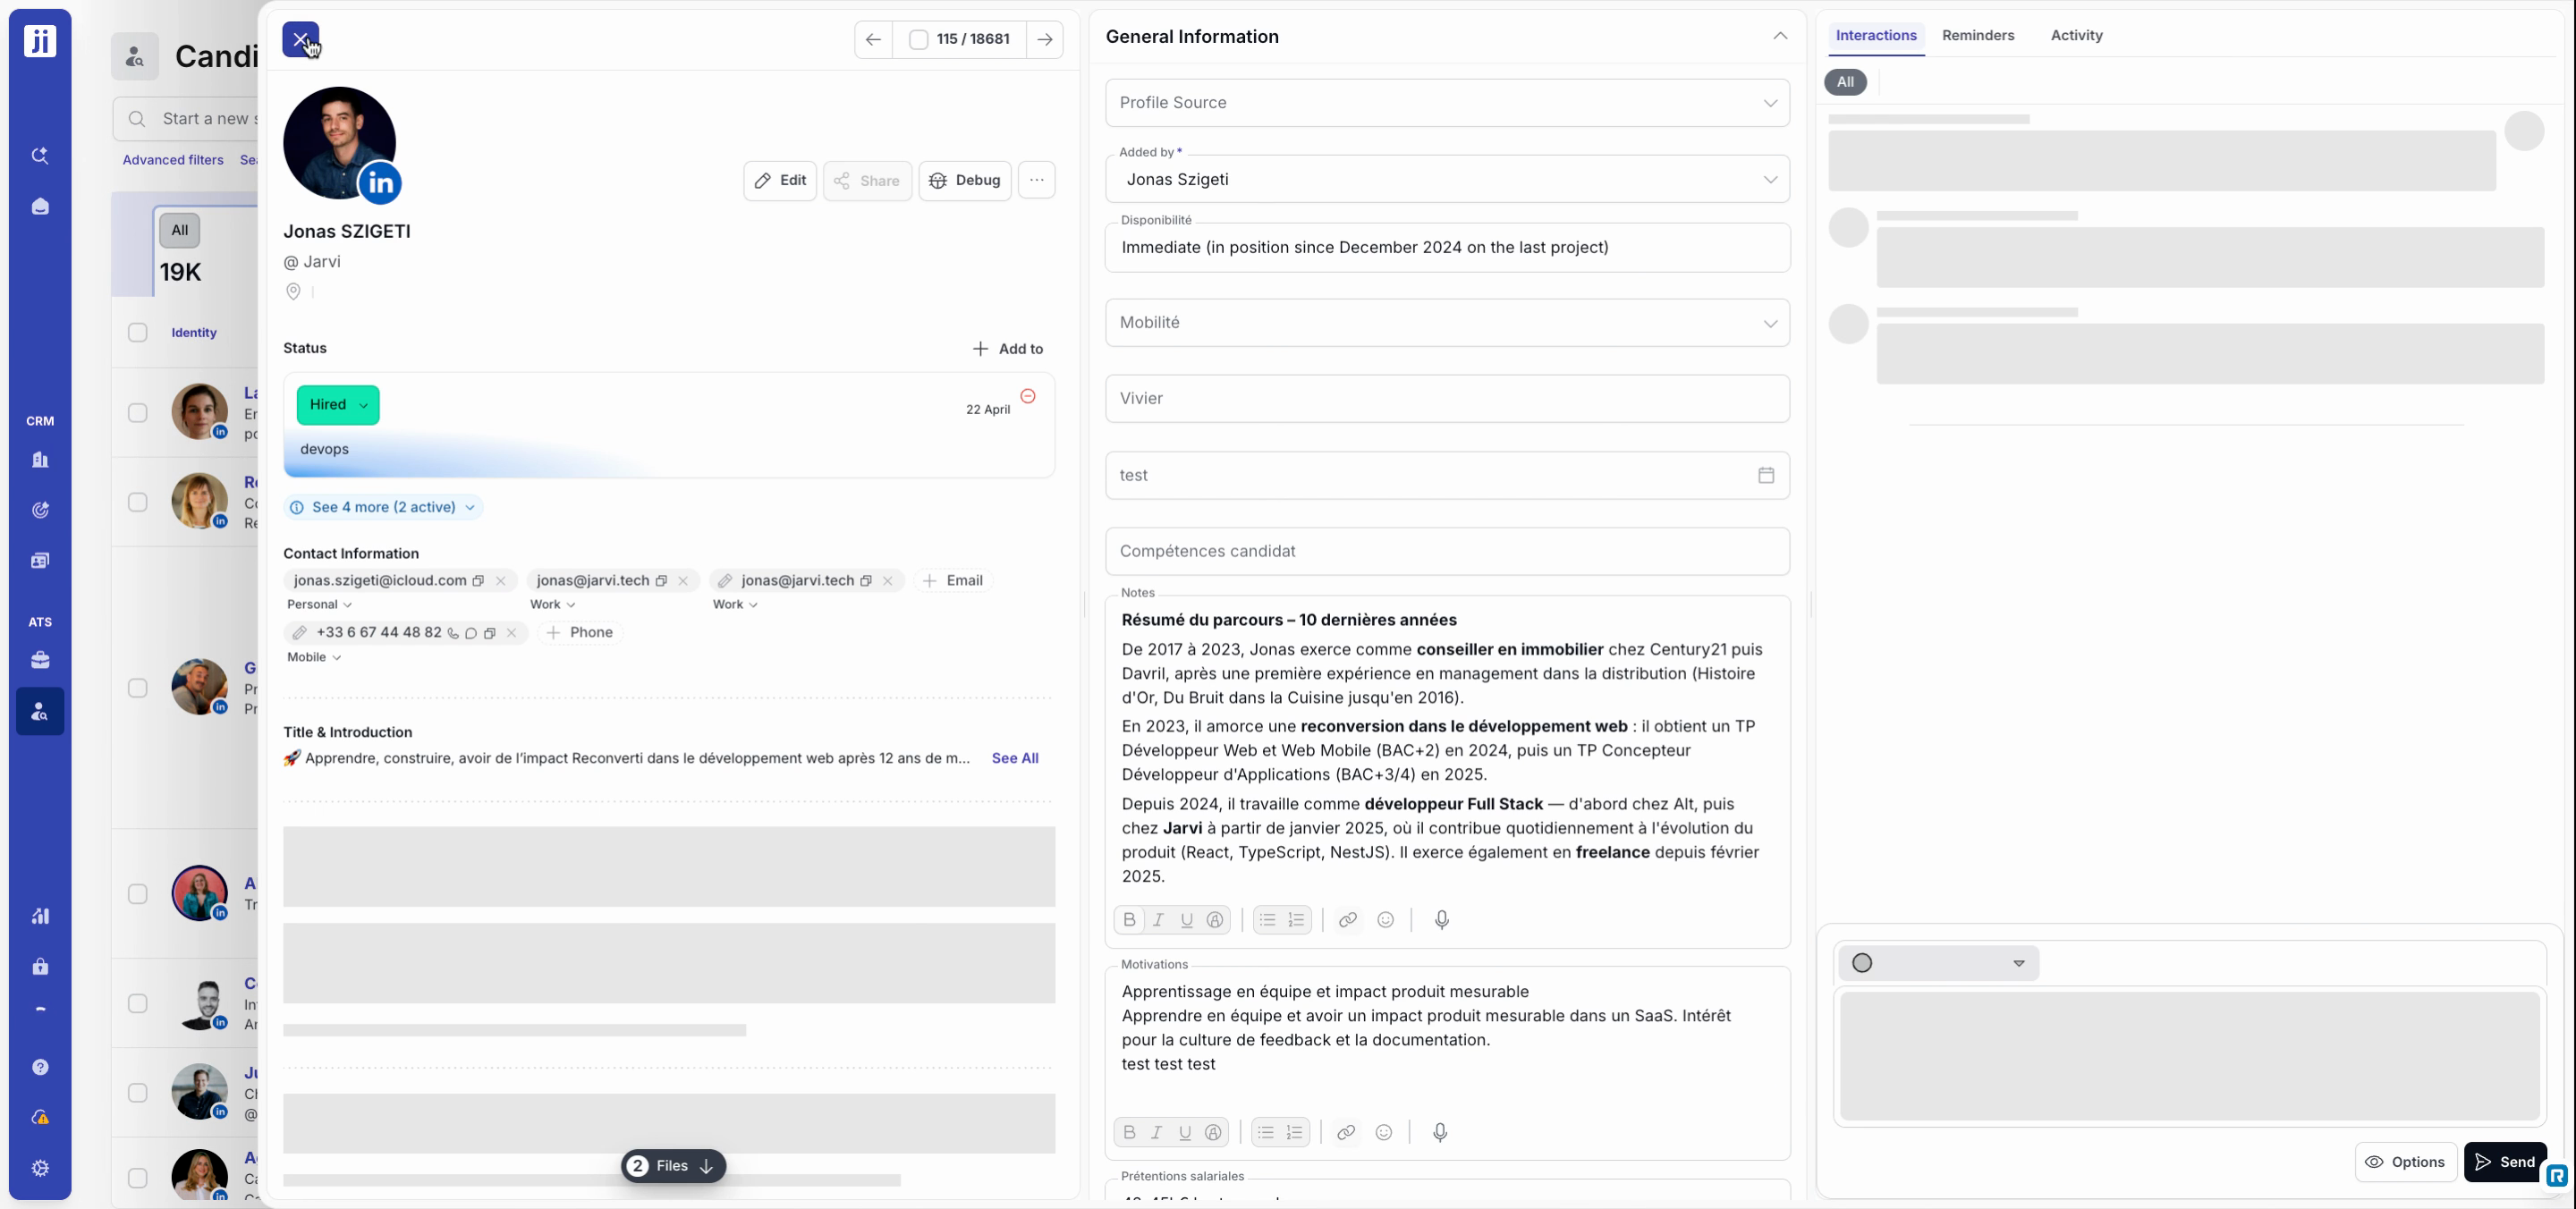The image size is (2576, 1209).
Task: Expand See 4 more (2 active)
Action: (383, 507)
